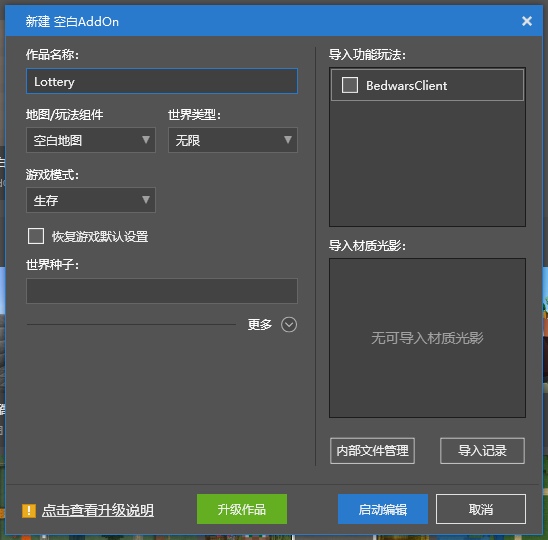Select the BedwarsClient list row
The image size is (548, 540).
point(427,85)
